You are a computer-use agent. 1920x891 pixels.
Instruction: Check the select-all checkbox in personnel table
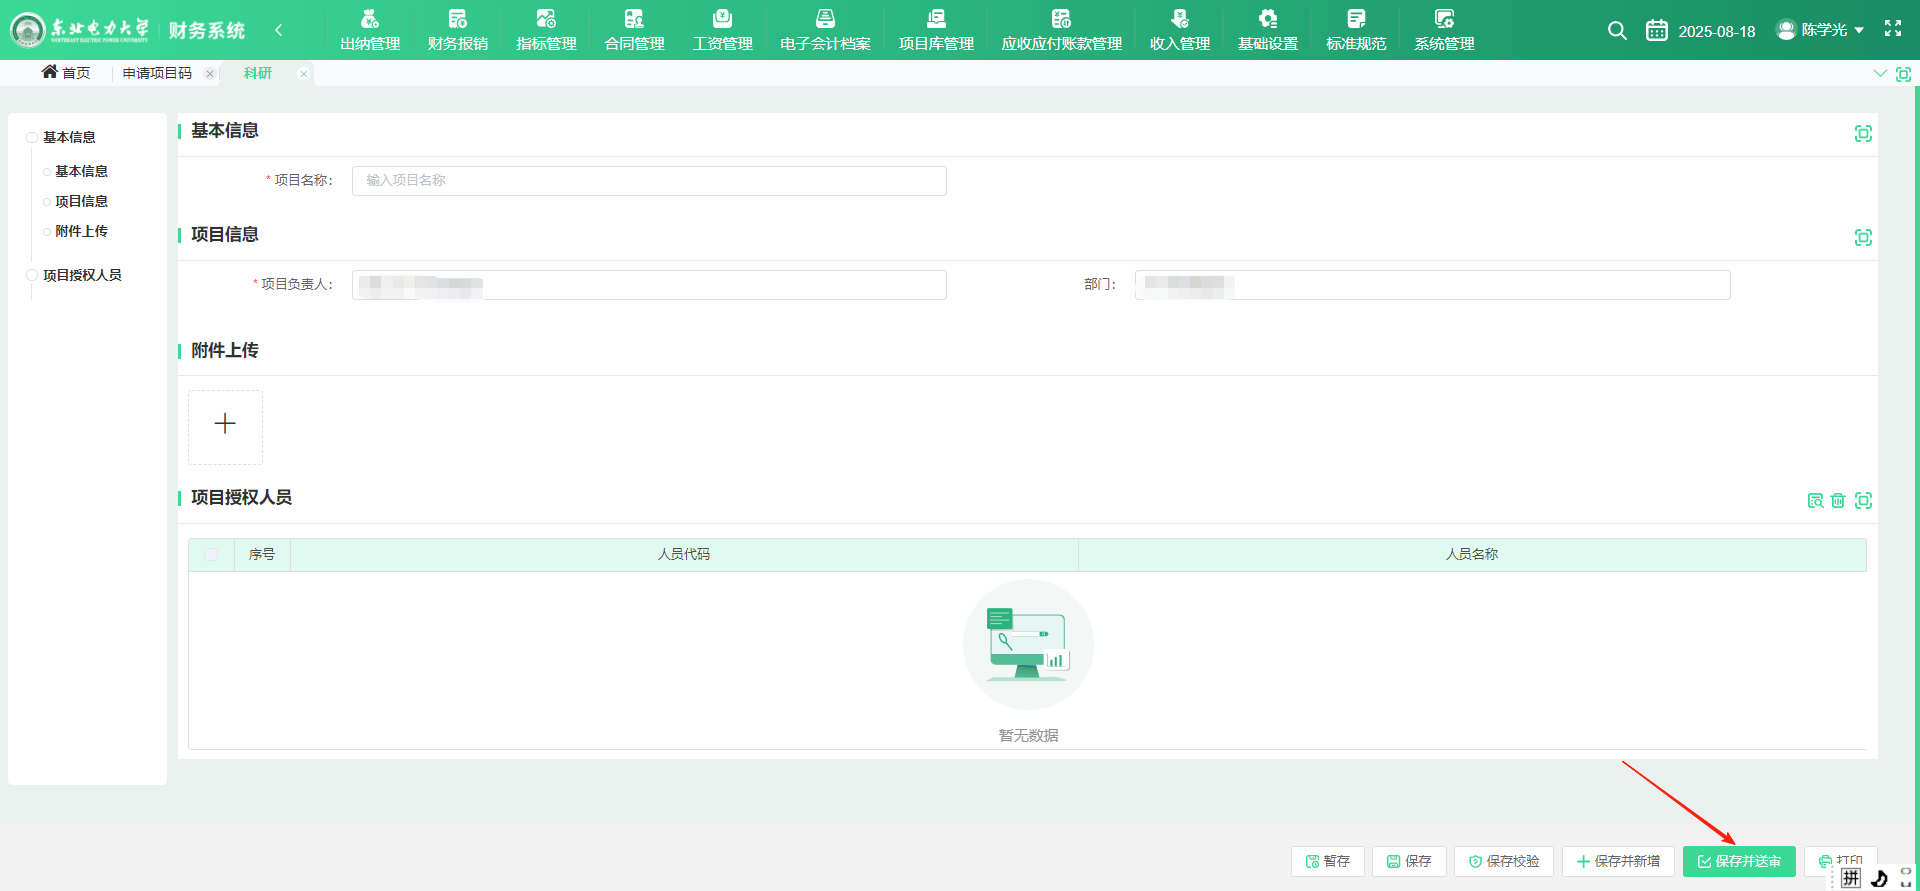coord(211,555)
